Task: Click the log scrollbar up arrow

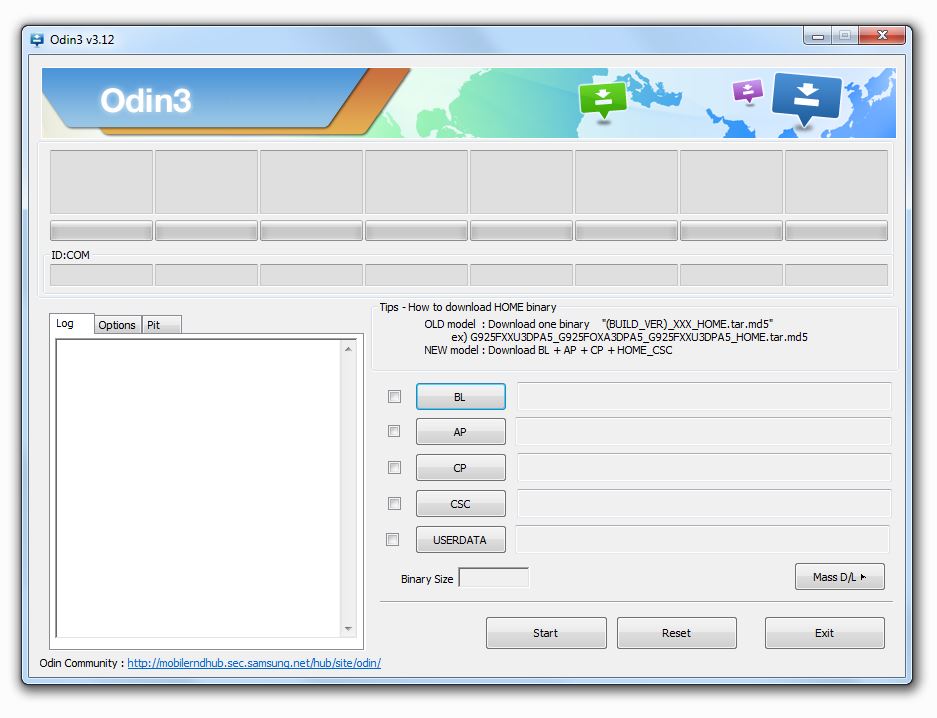Action: (348, 349)
